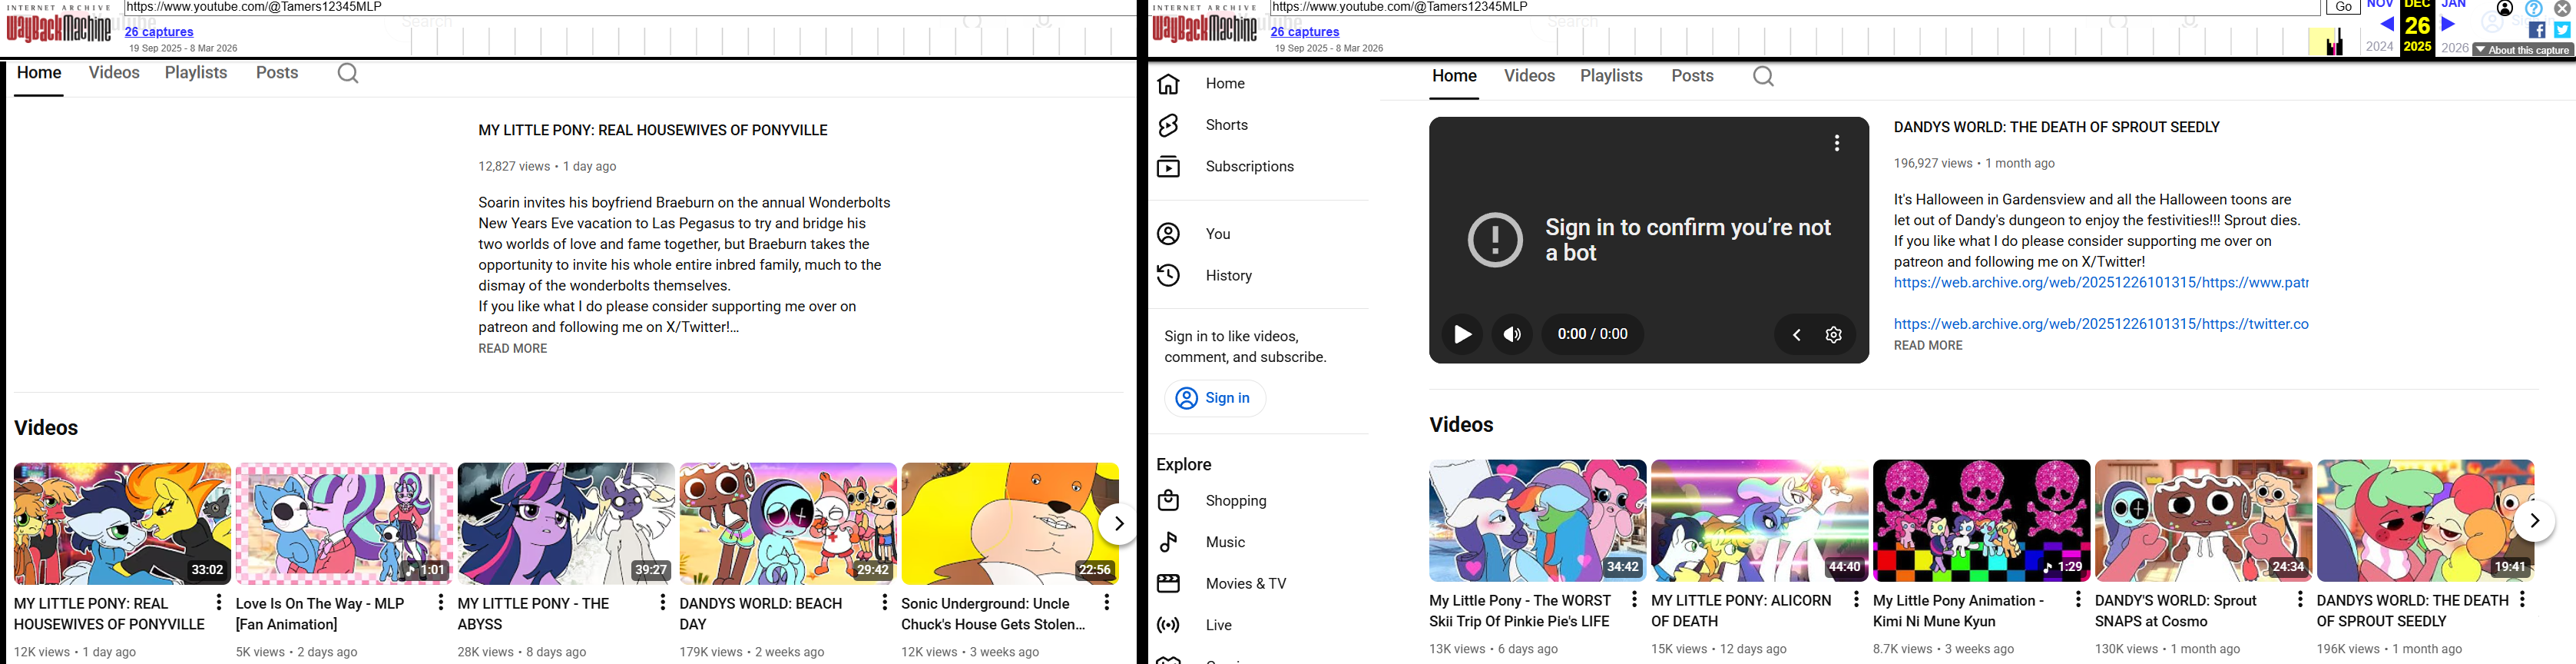Switch to the Playlists tab in the right window
Screen dimensions: 2576x664
pyautogui.click(x=1611, y=76)
